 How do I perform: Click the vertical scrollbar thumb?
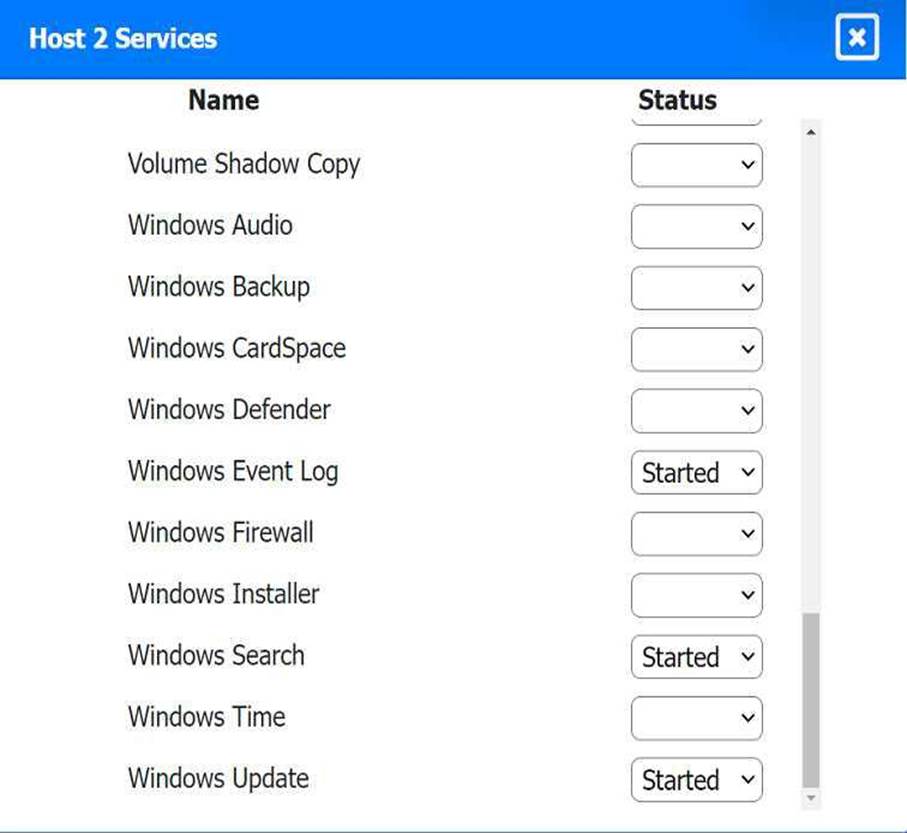coord(810,700)
